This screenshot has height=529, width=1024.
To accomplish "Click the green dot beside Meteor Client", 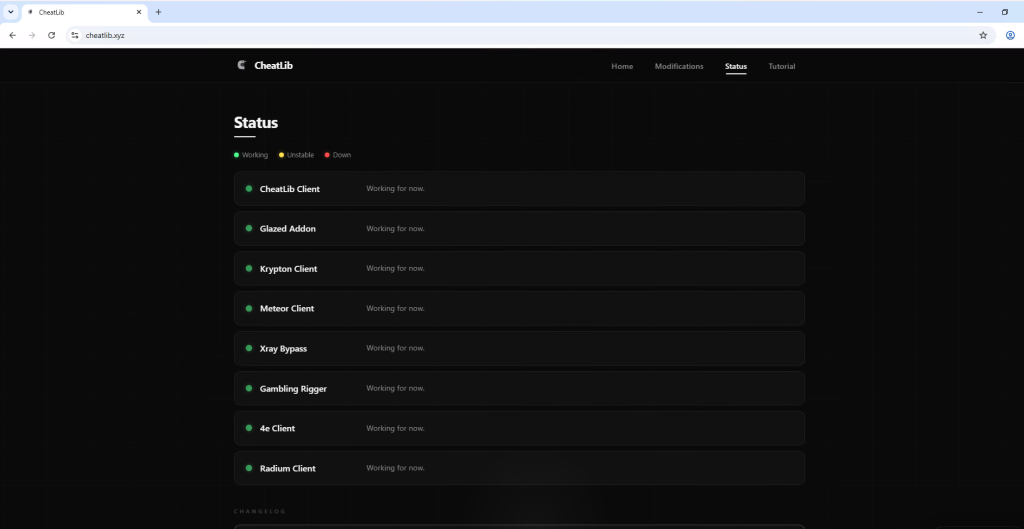I will (x=249, y=308).
